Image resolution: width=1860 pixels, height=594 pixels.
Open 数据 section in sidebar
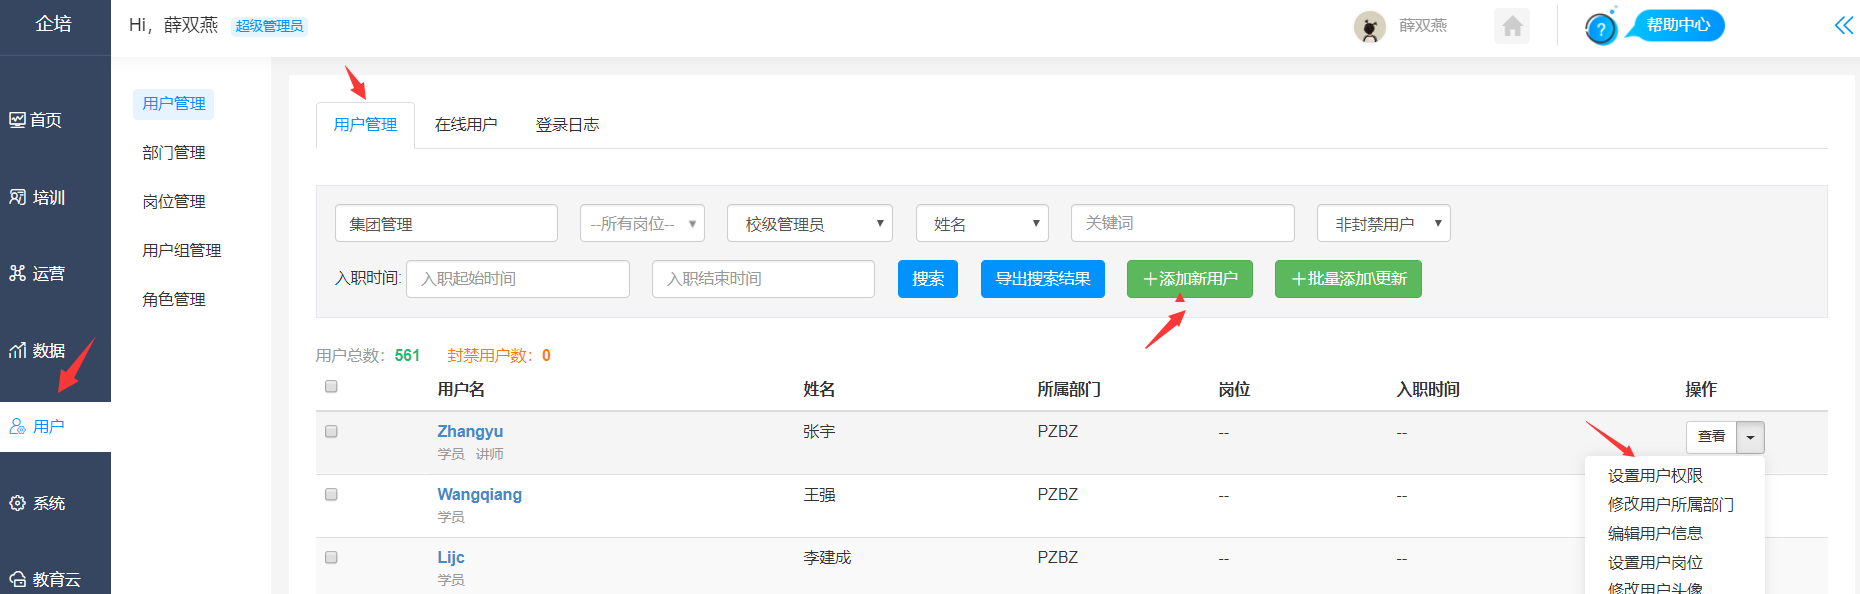[x=37, y=351]
